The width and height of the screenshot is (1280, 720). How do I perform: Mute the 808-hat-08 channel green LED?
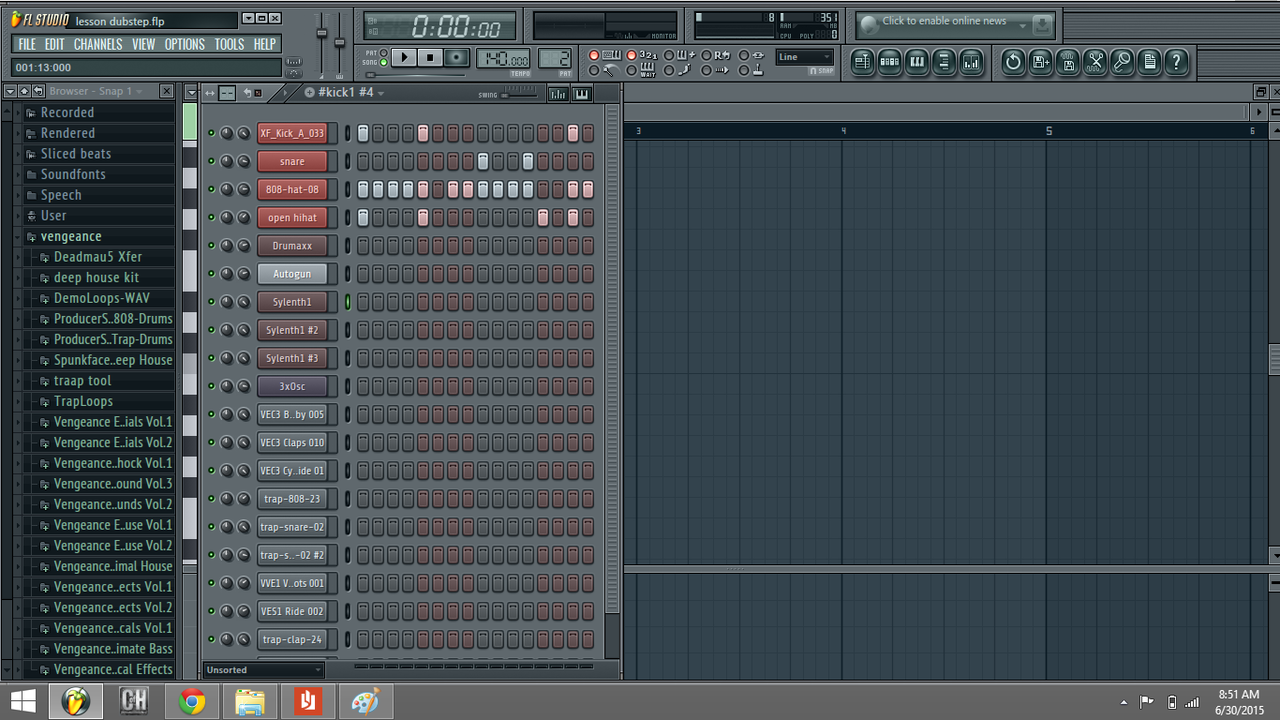(x=211, y=189)
